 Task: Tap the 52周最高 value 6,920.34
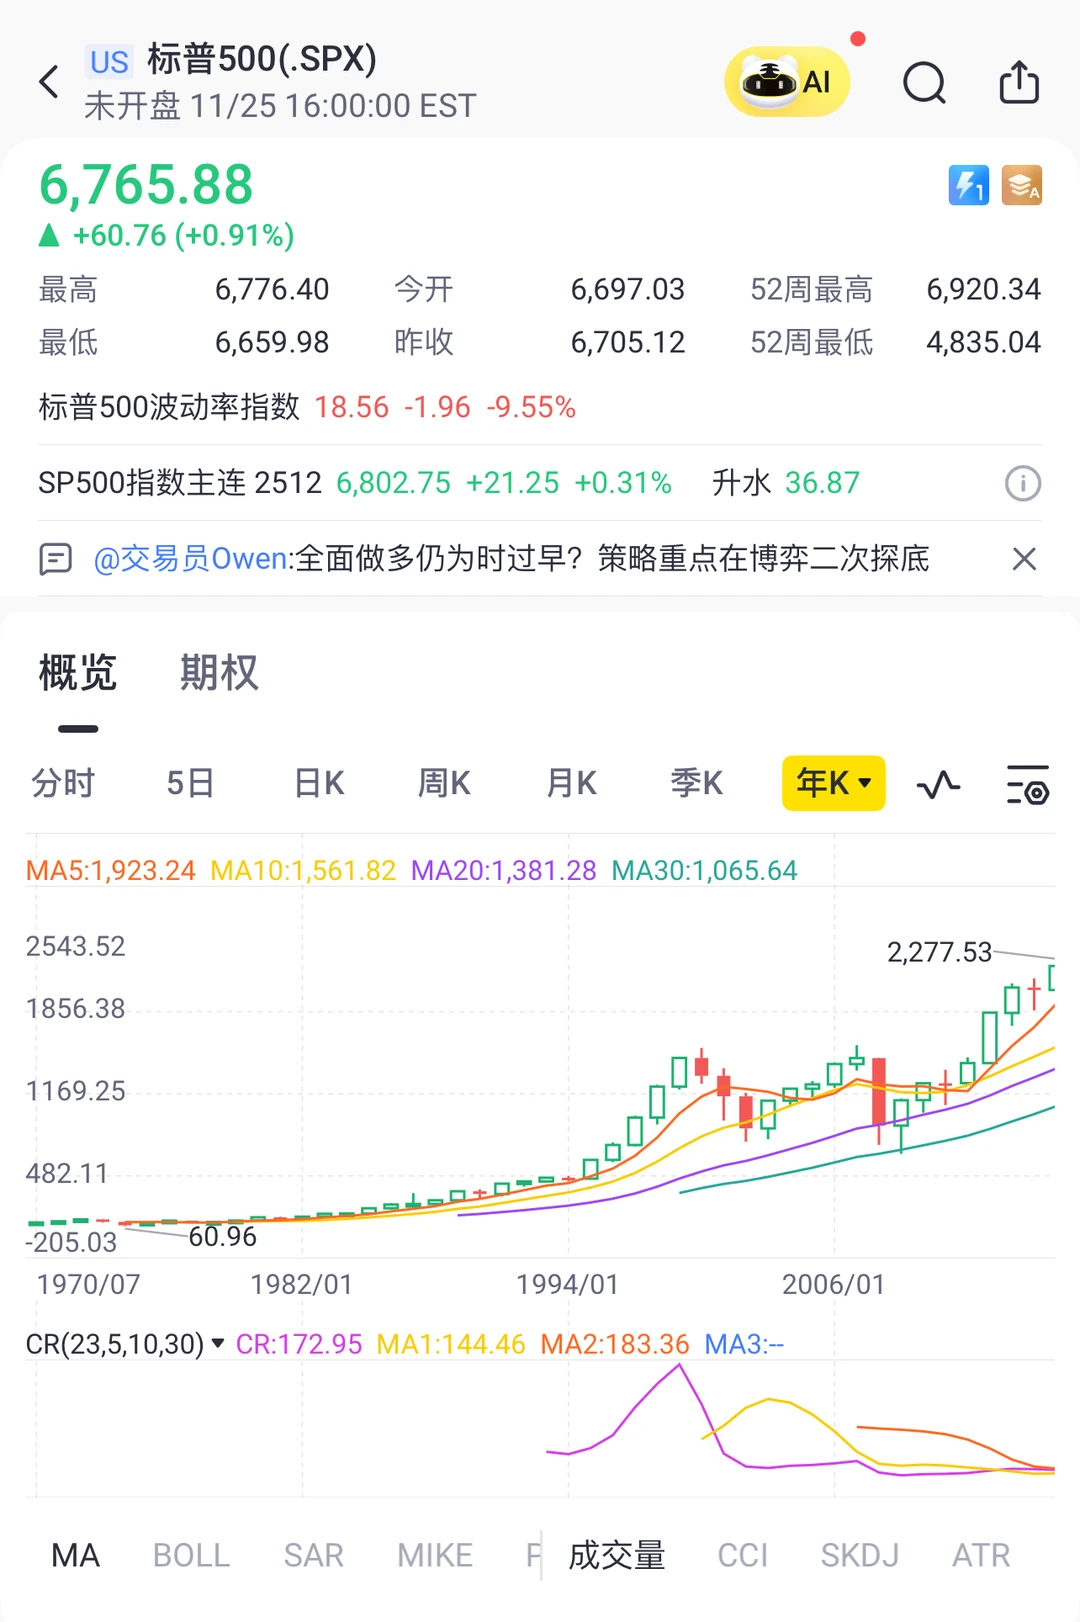coord(984,290)
